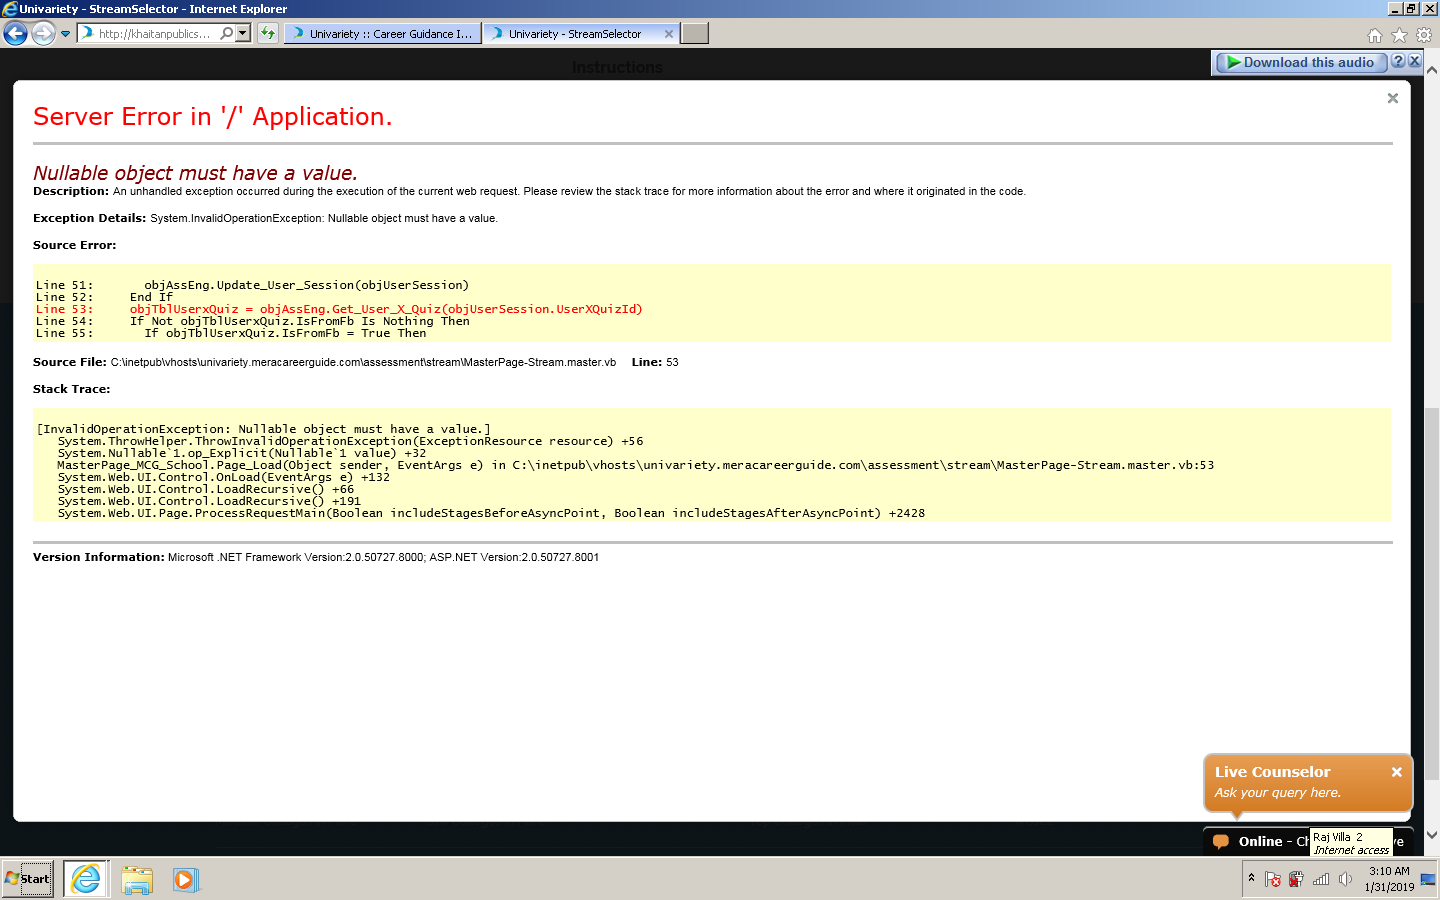Go back using the browser Back arrow
Screen dimensions: 1440x900
pos(15,34)
